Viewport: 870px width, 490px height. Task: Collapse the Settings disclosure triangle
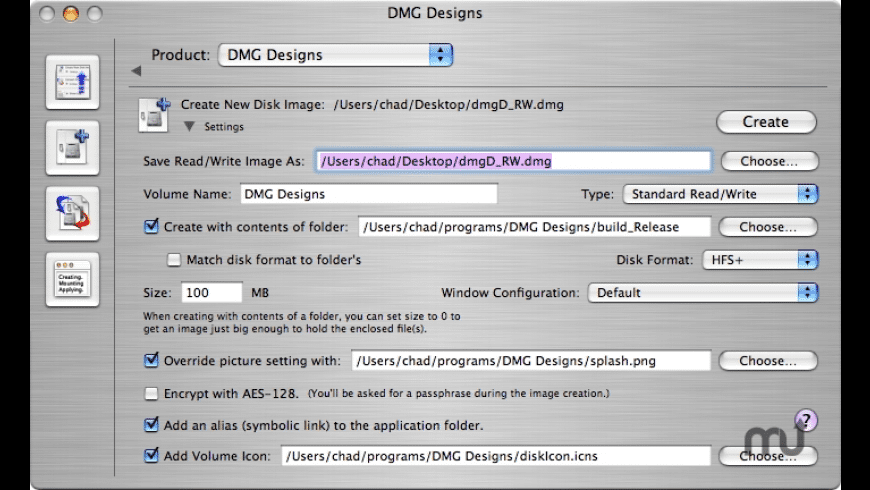[189, 127]
